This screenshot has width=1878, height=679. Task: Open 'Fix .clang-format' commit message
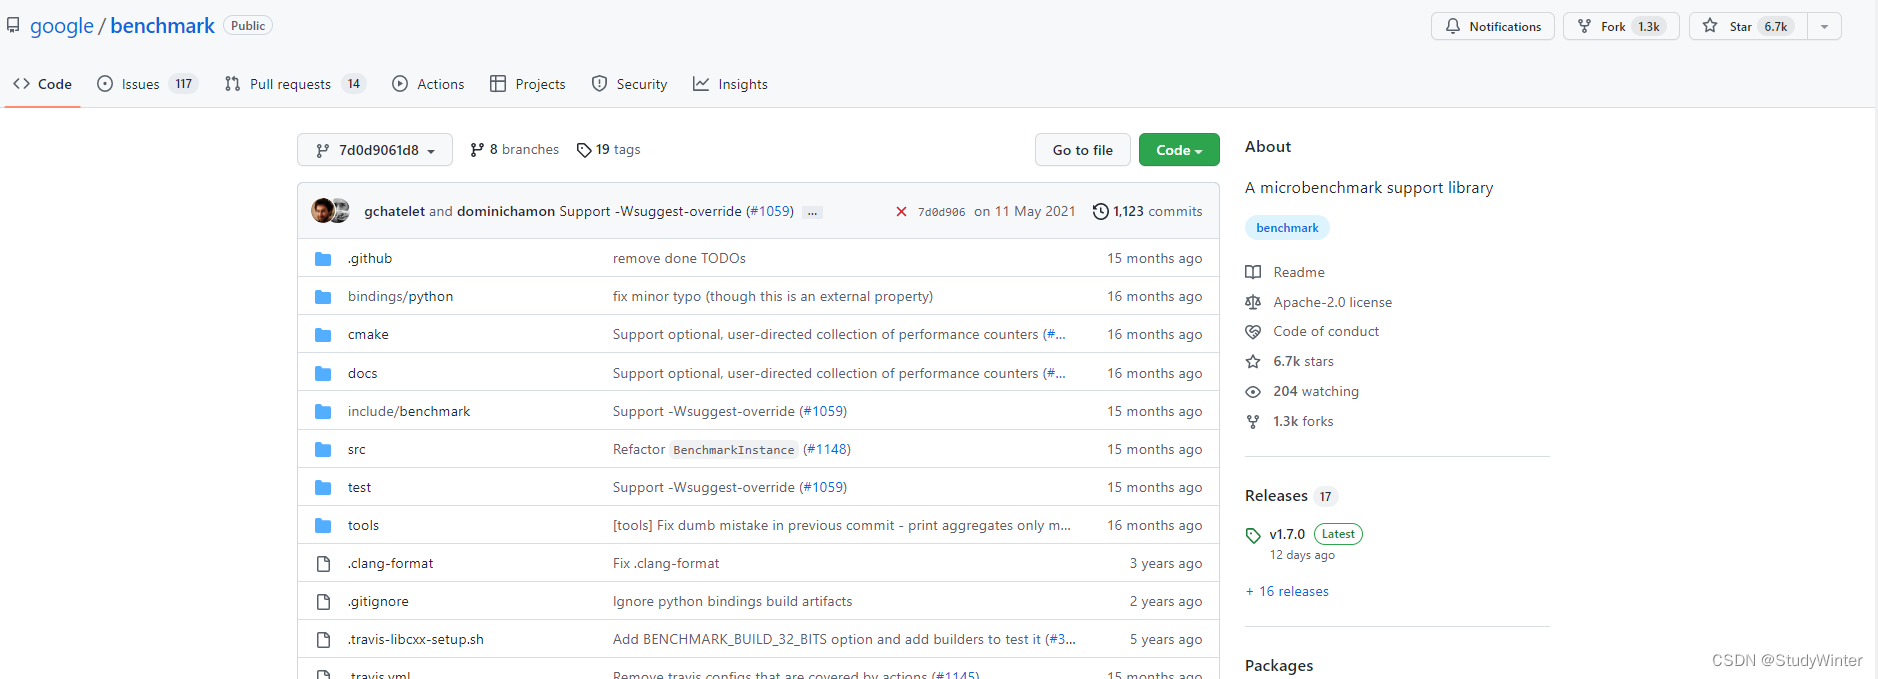pyautogui.click(x=666, y=564)
